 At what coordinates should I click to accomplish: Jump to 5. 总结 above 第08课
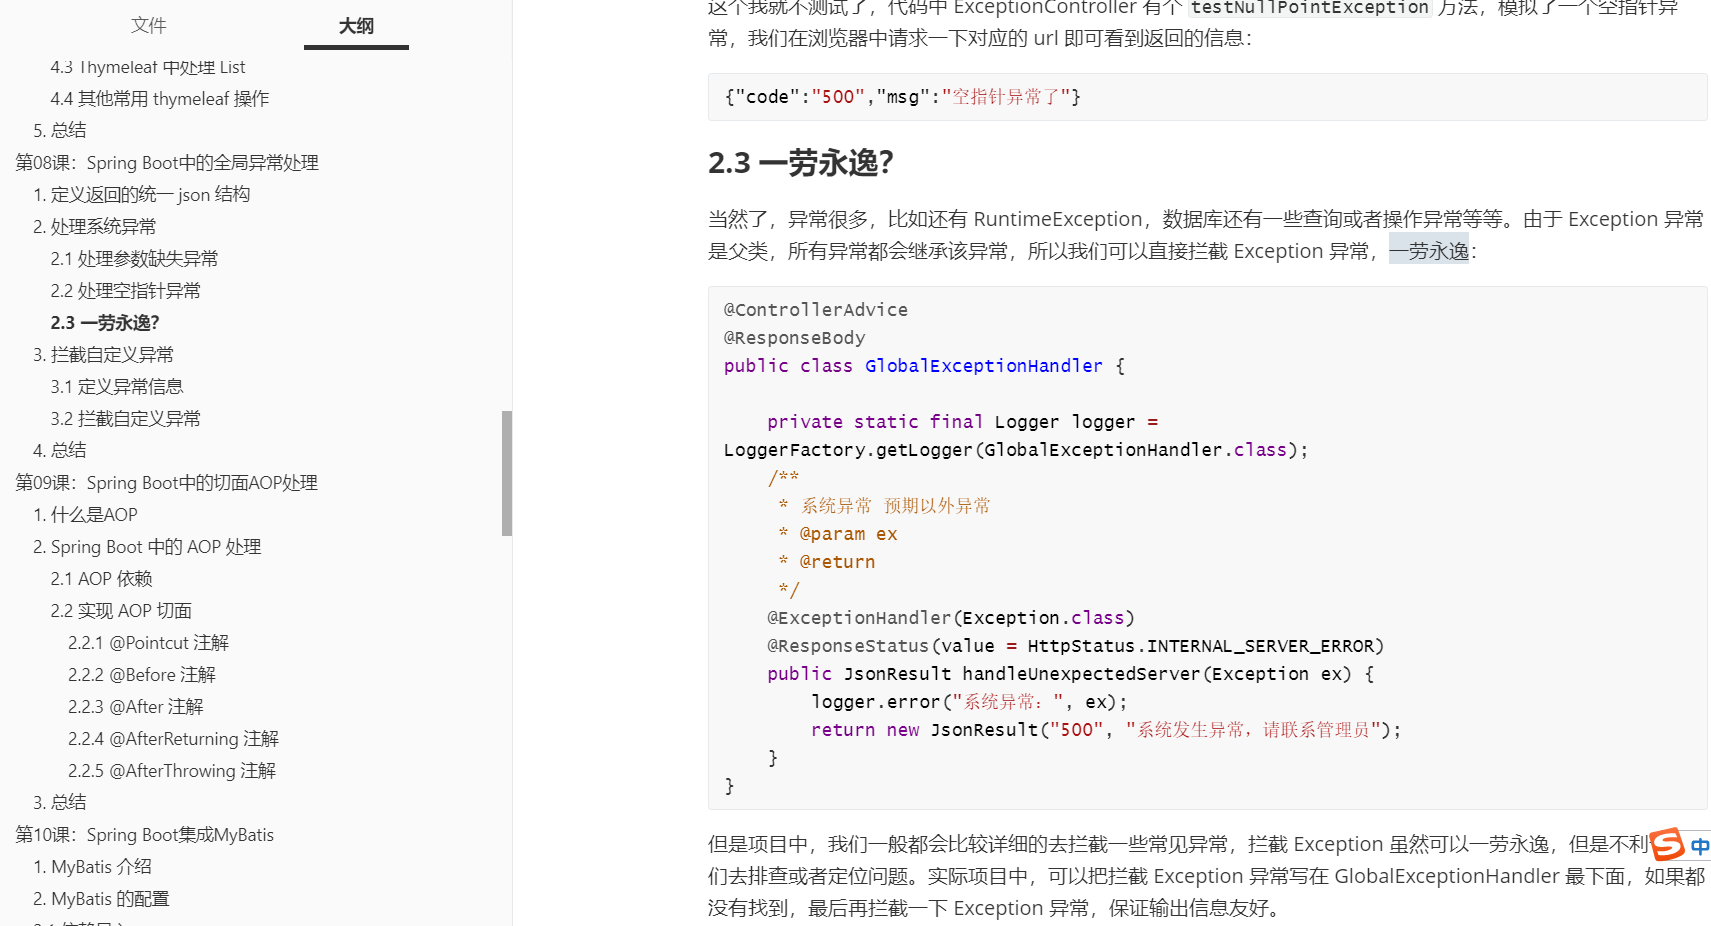click(x=59, y=131)
